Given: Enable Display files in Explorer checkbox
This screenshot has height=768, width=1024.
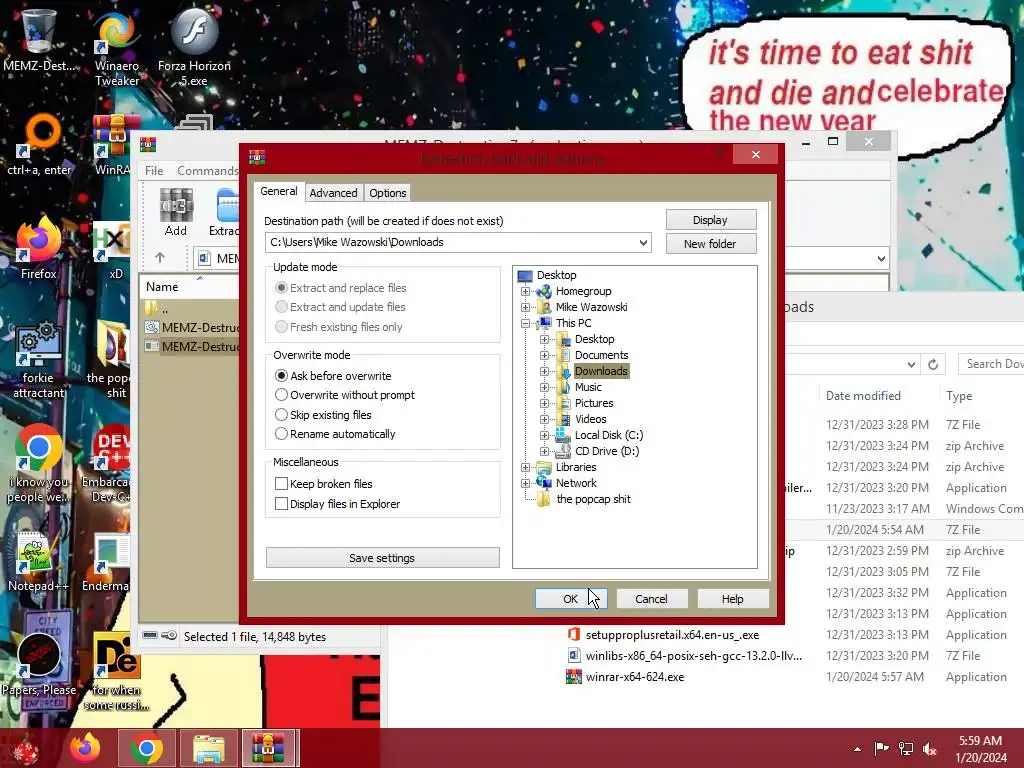Looking at the screenshot, I should (281, 504).
